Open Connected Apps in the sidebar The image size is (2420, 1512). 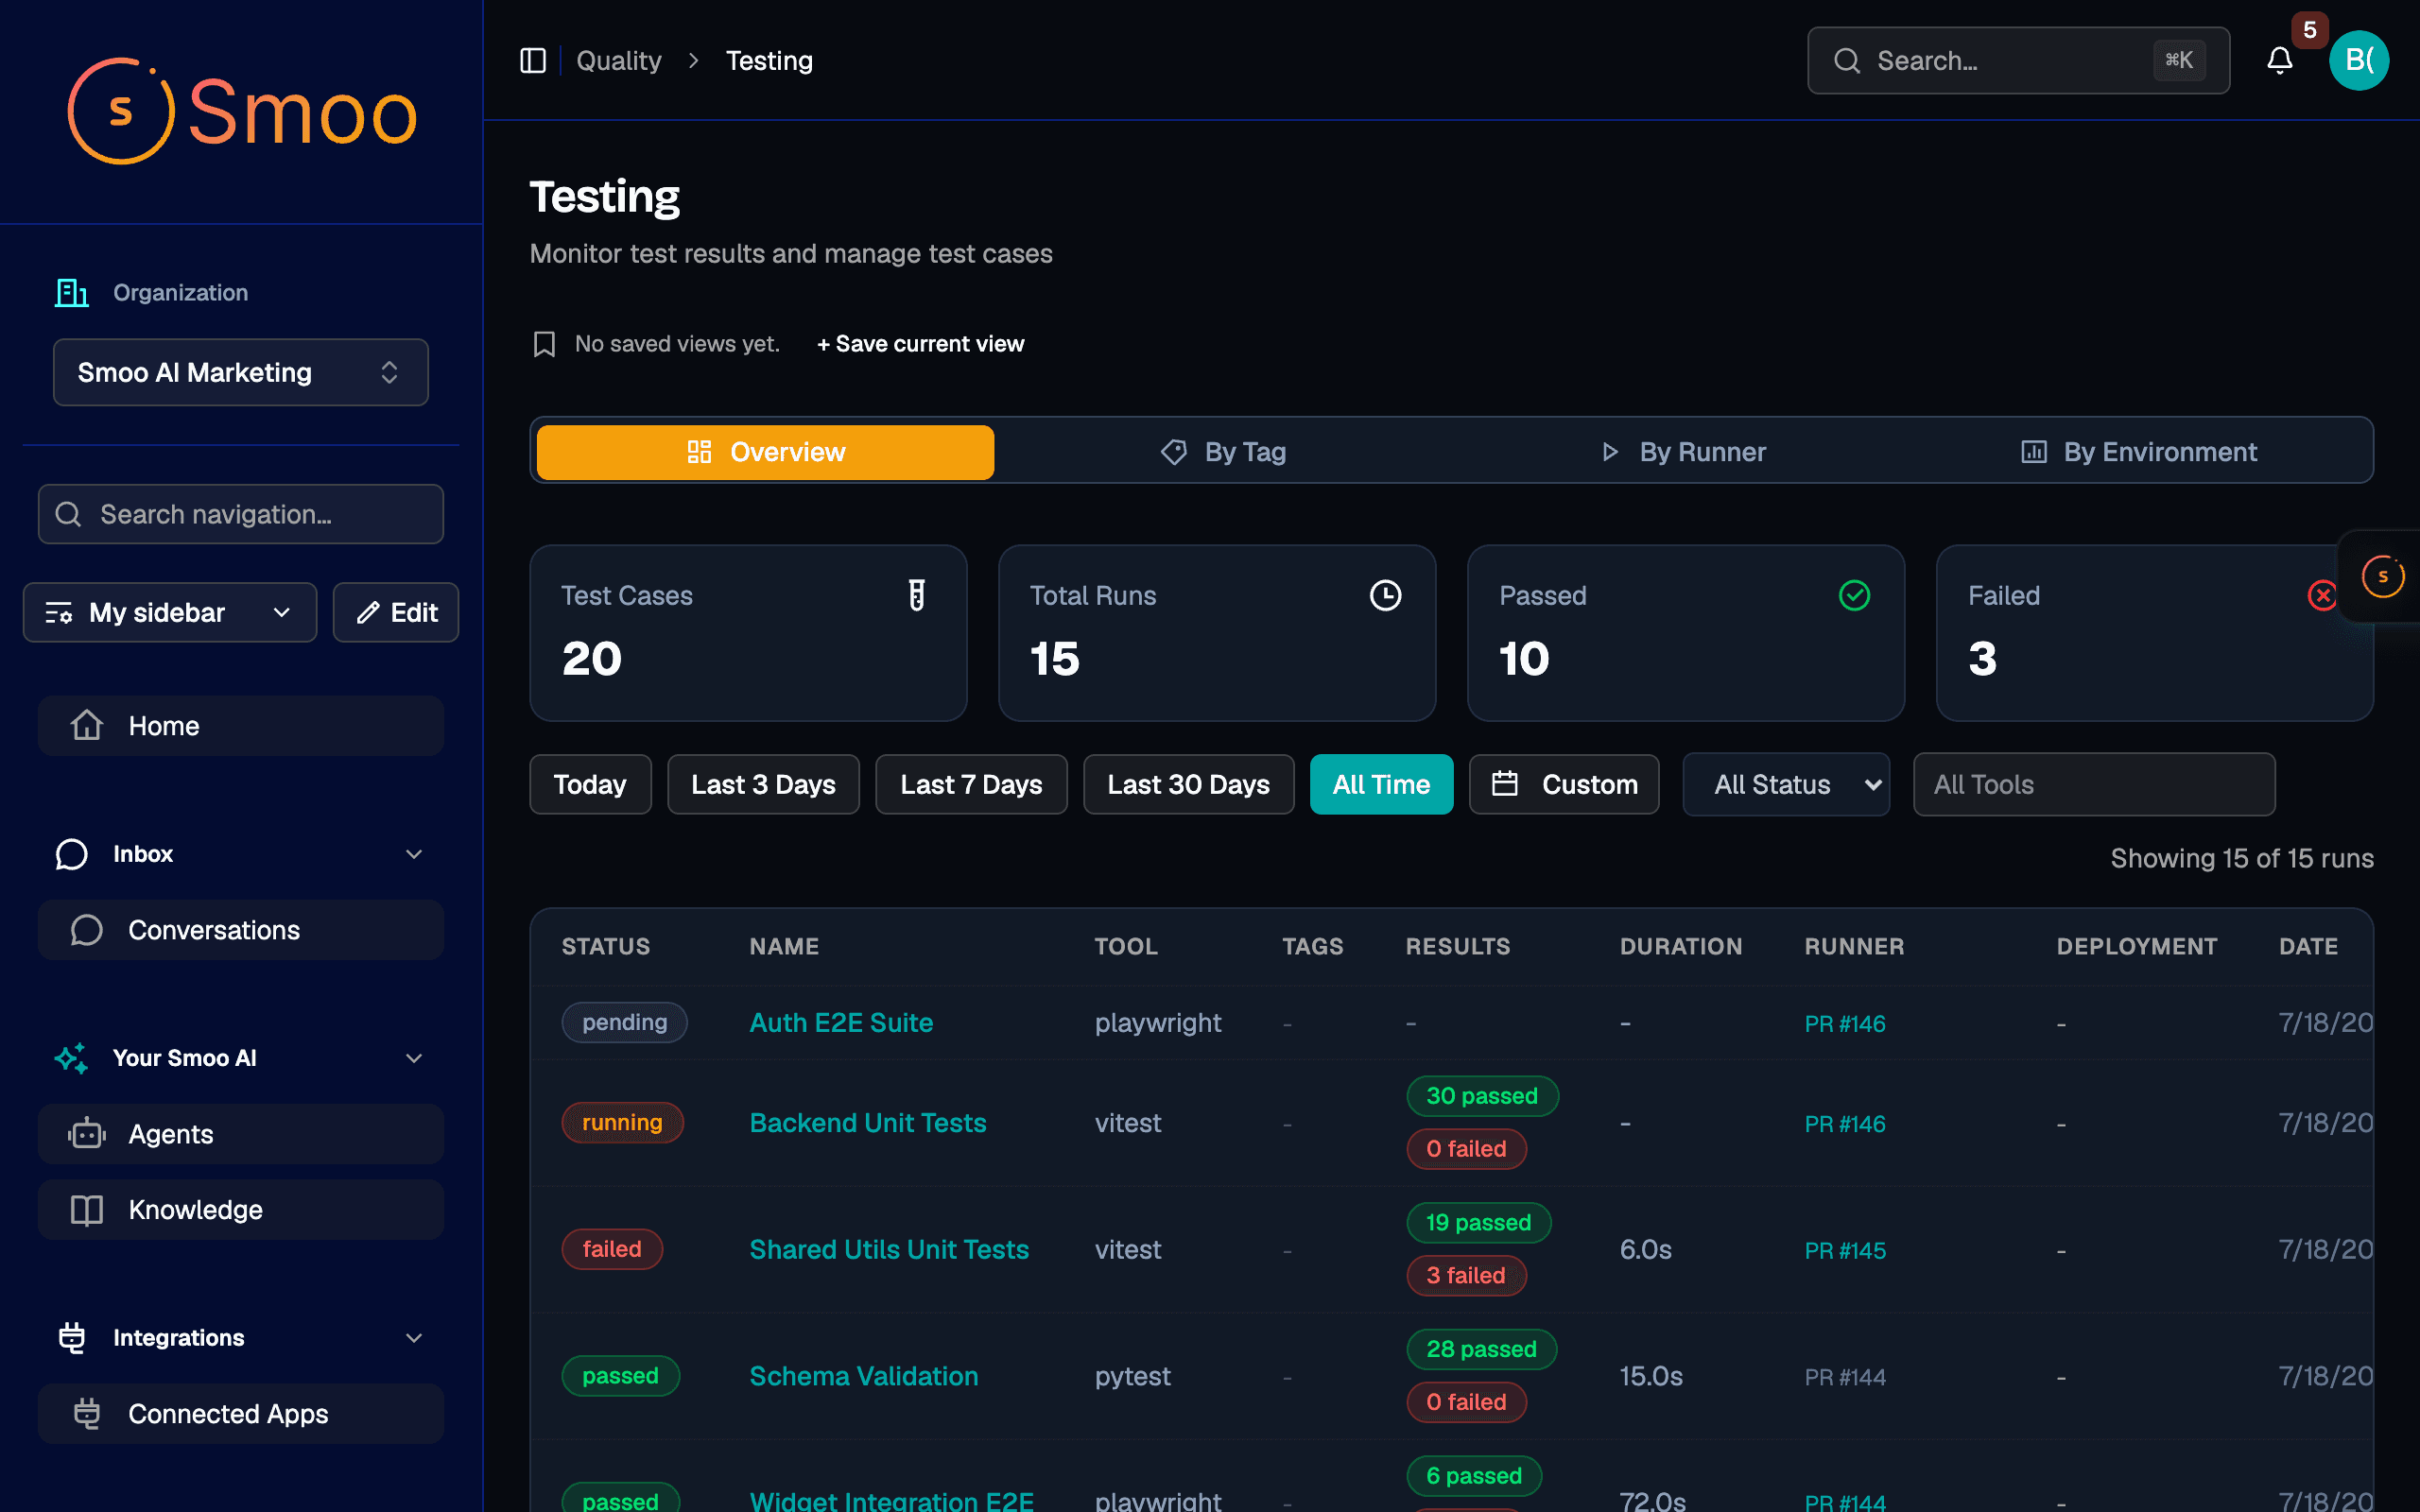coord(241,1414)
